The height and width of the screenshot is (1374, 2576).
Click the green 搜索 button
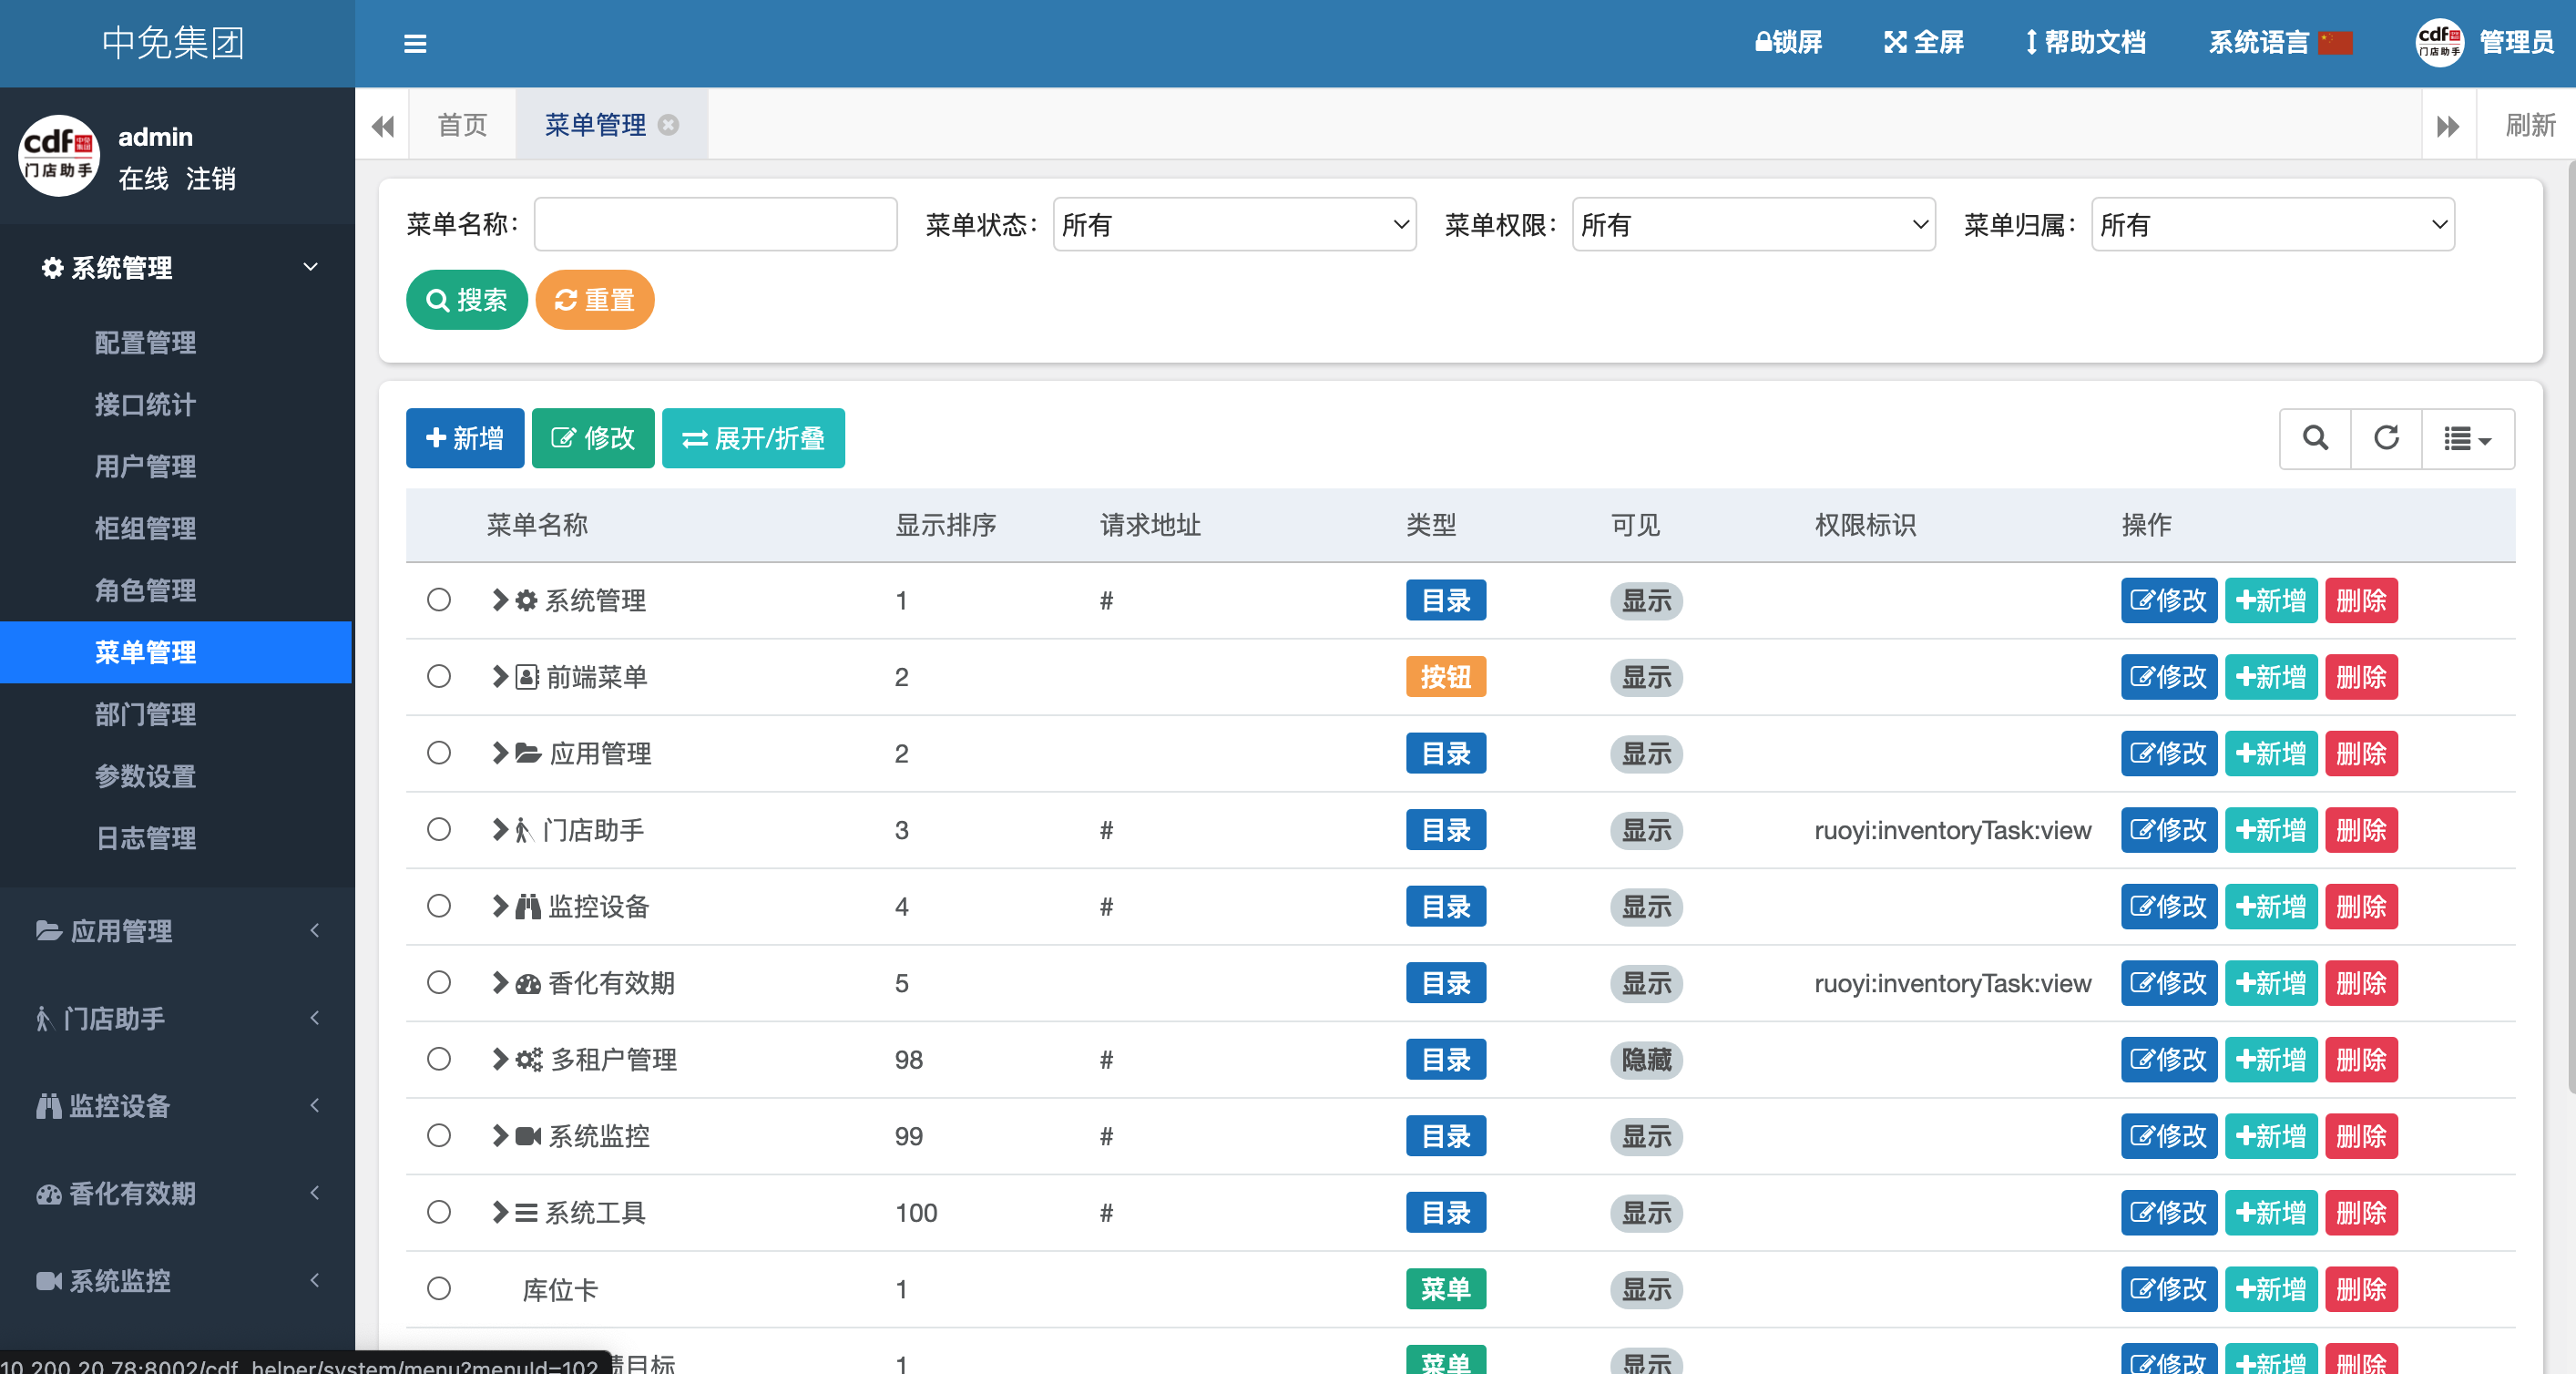466,299
